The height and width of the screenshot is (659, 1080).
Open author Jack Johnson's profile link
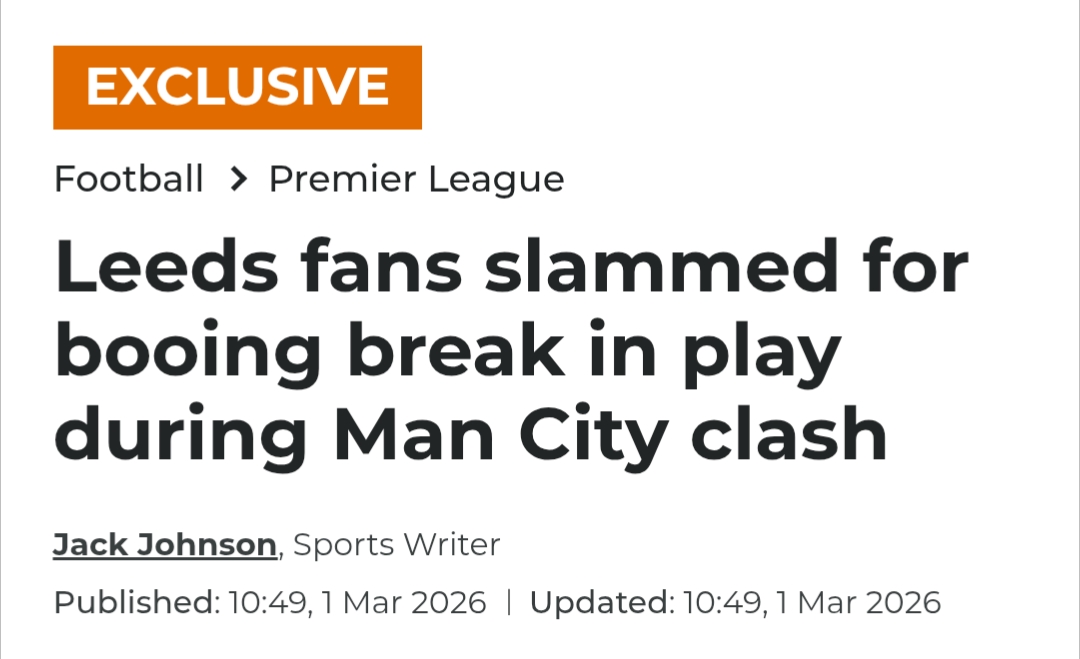coord(165,545)
